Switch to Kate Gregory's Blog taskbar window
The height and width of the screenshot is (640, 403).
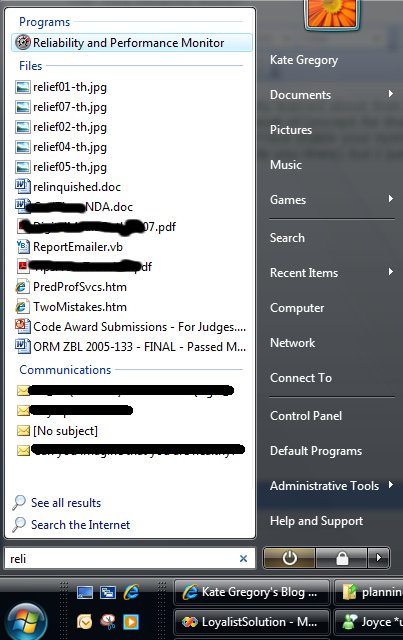pos(252,592)
